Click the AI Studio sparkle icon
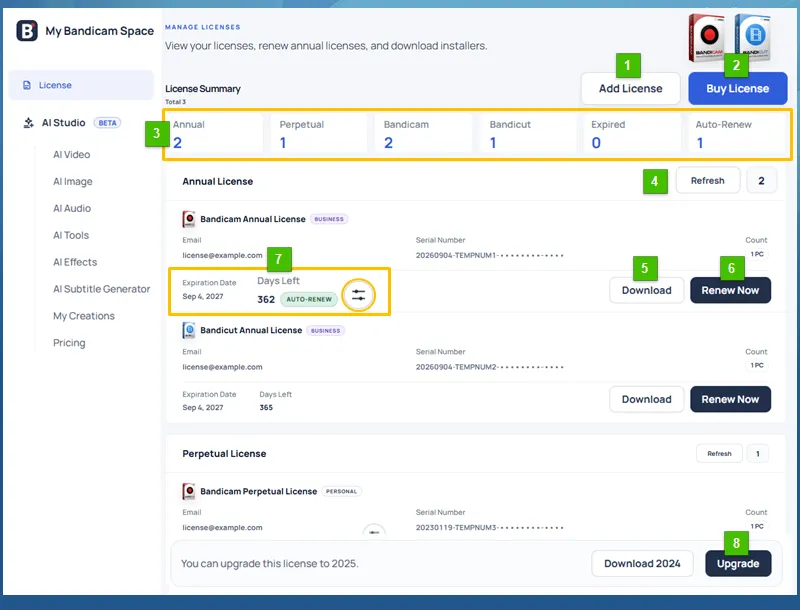800x610 pixels. click(x=29, y=123)
